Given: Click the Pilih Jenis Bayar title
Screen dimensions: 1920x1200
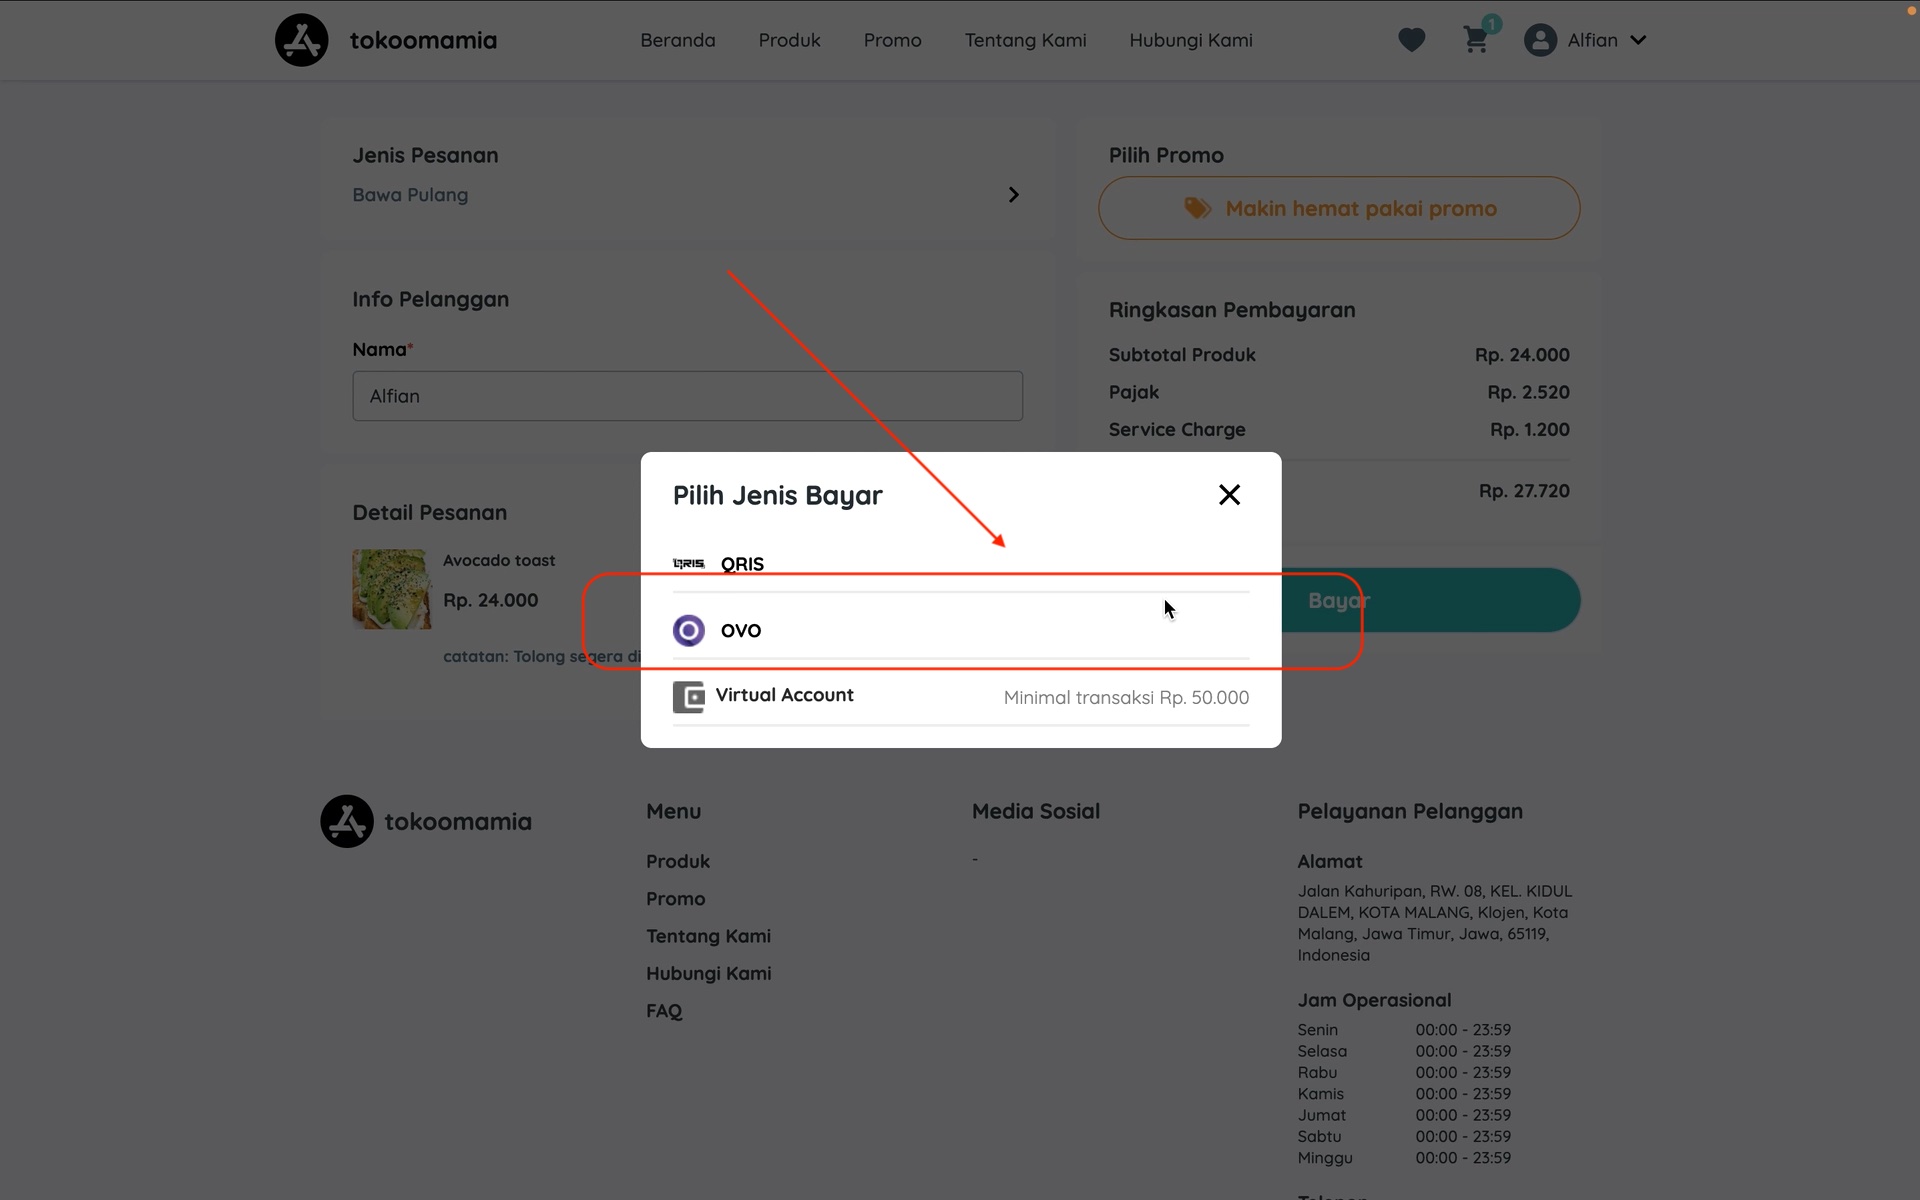Looking at the screenshot, I should [778, 495].
